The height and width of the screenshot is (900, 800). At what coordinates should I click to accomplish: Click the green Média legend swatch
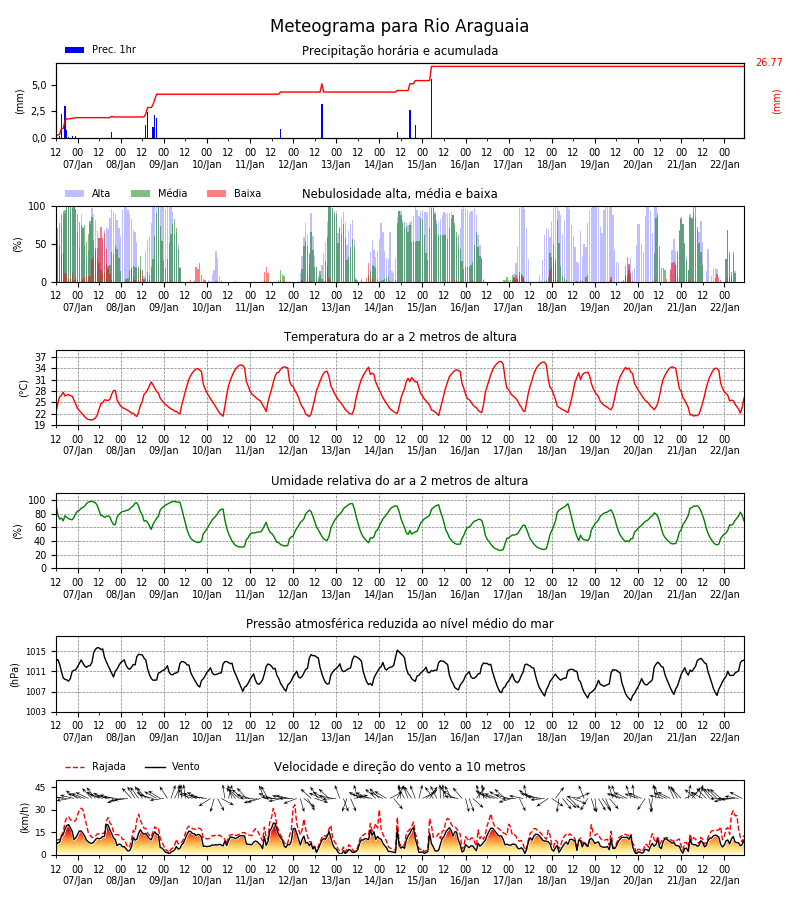tap(141, 193)
